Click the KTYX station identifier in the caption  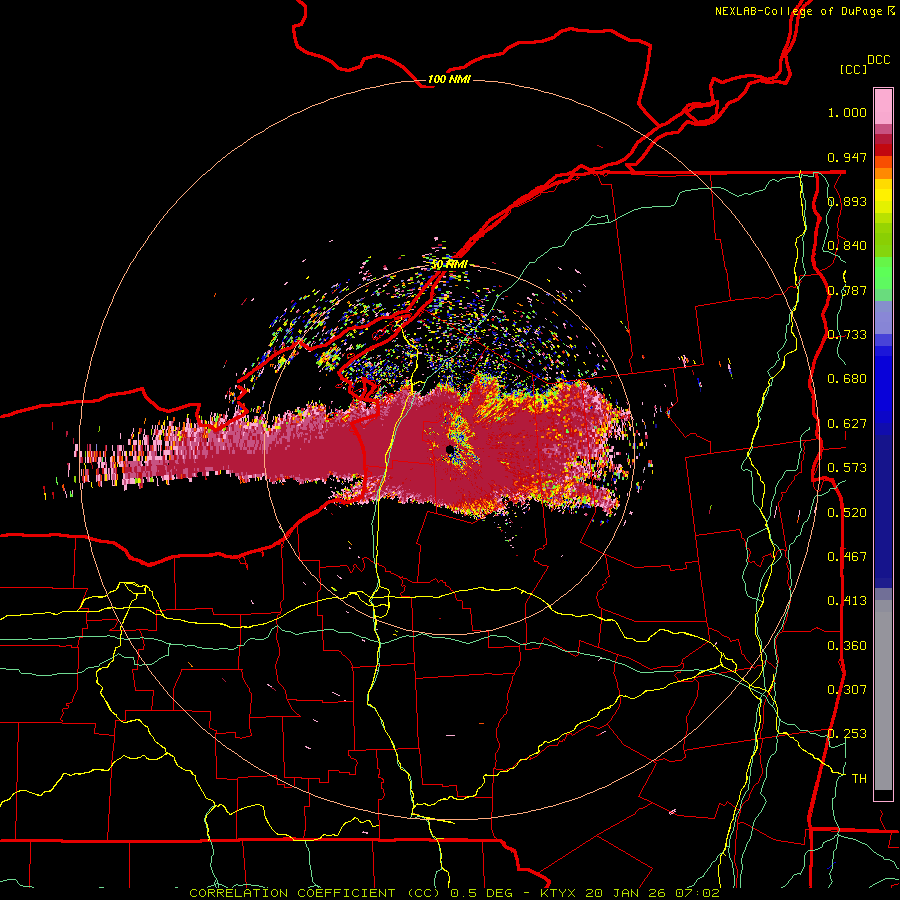coord(560,893)
